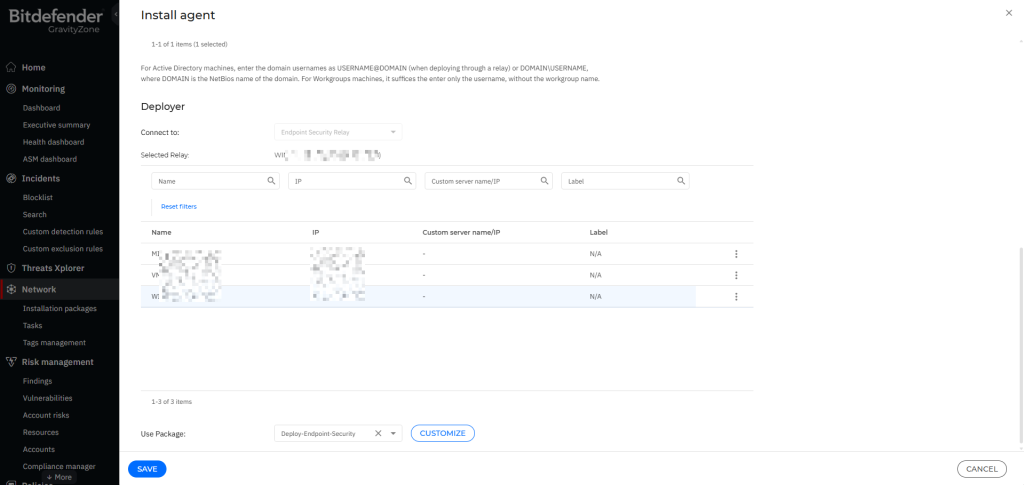This screenshot has width=1024, height=485.
Task: Click the Home icon in the sidebar
Action: 11,67
